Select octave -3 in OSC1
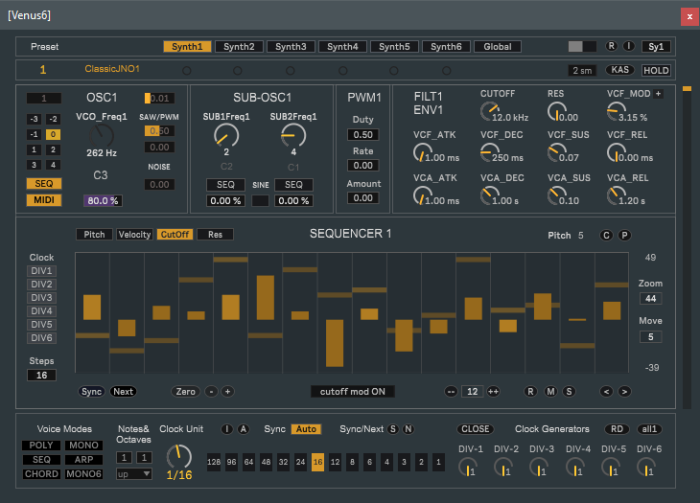700x503 pixels. tap(34, 119)
